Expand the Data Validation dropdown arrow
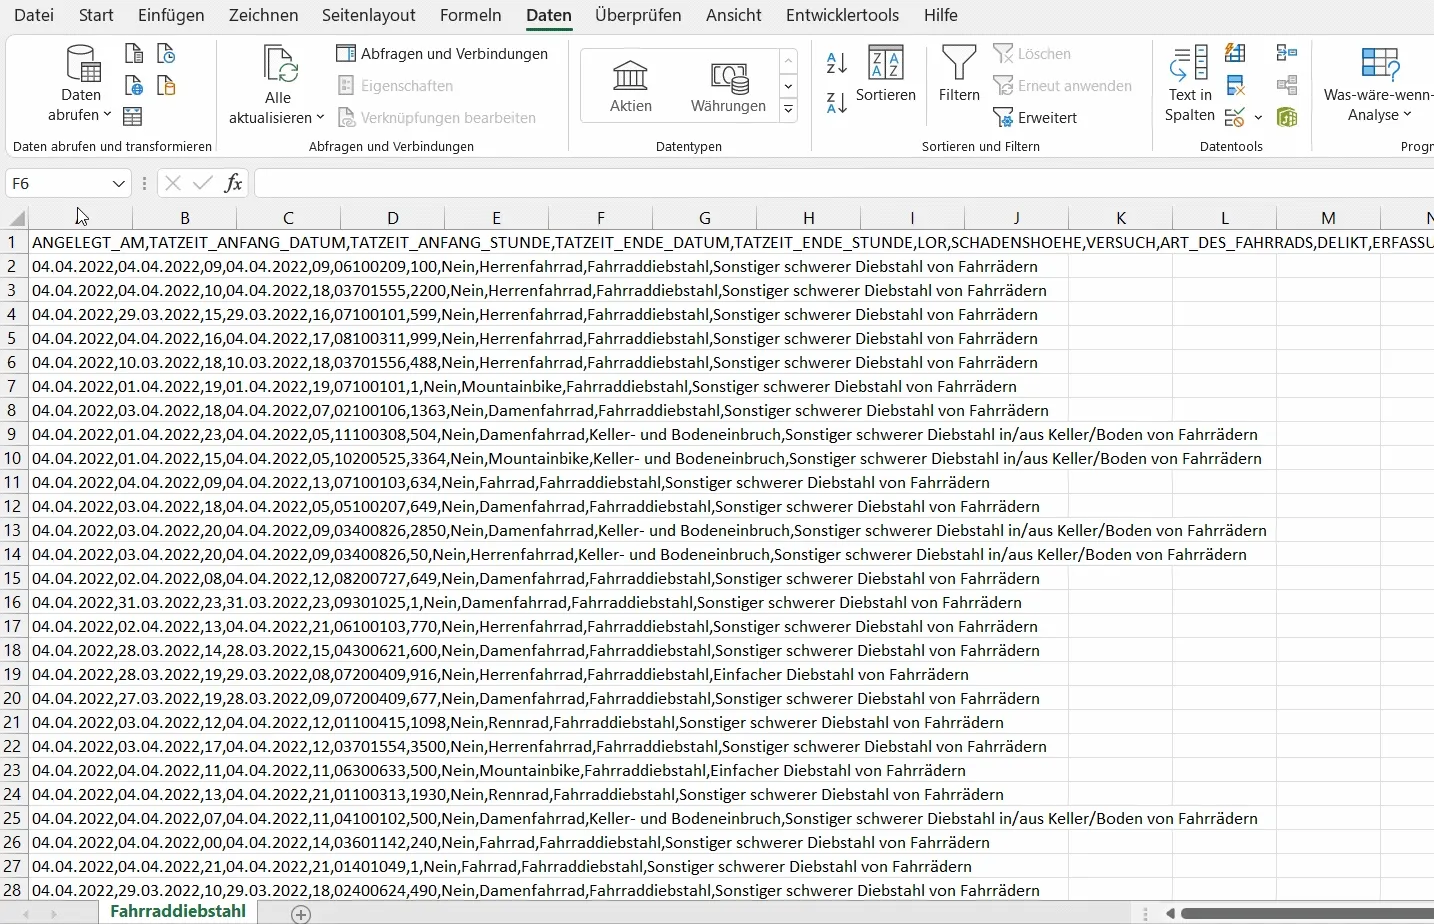The width and height of the screenshot is (1434, 924). (1258, 118)
